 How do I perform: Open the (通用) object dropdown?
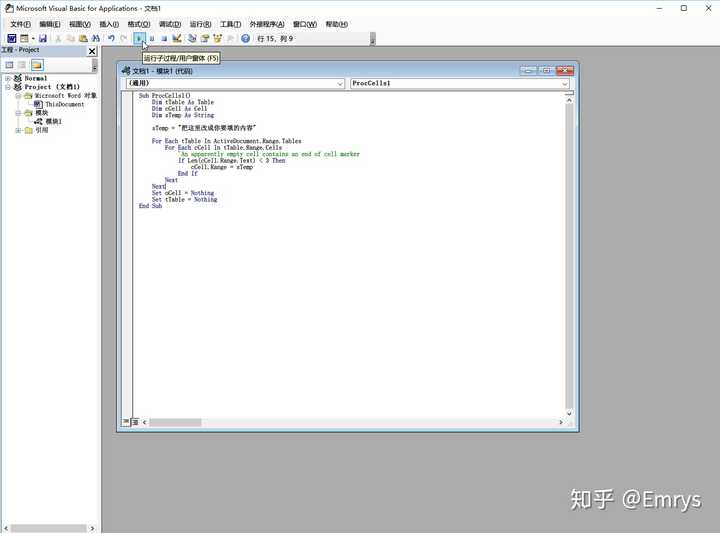(235, 83)
